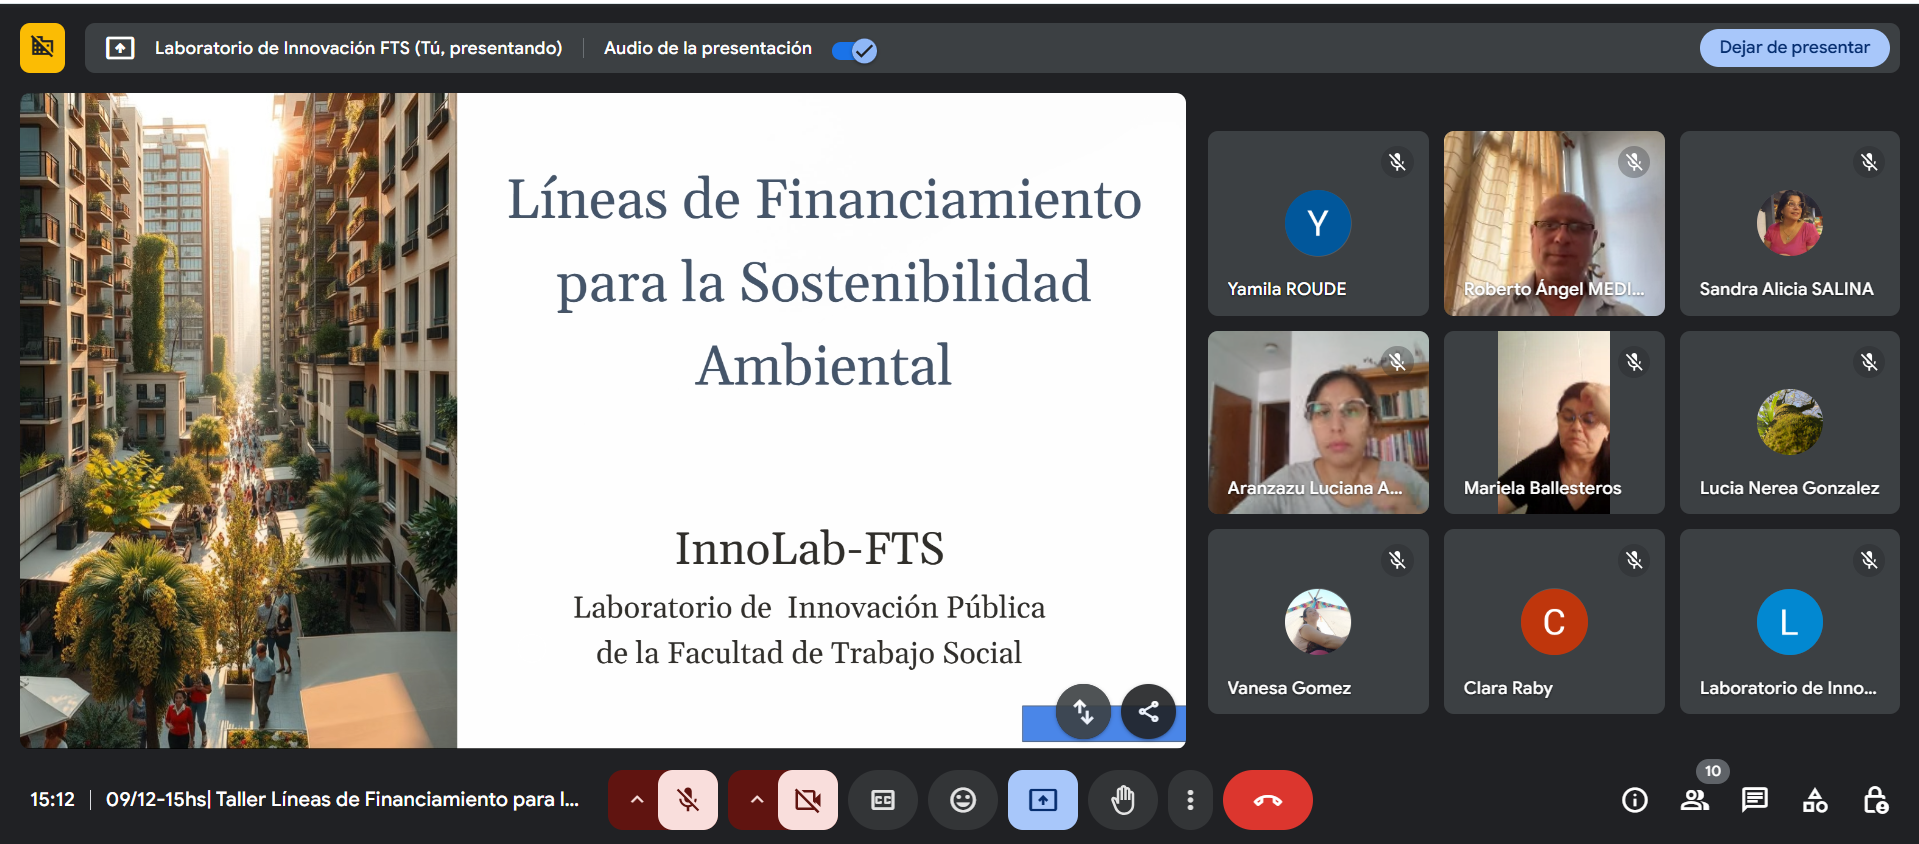This screenshot has height=844, width=1919.
Task: Show participants people icon
Action: click(1695, 800)
